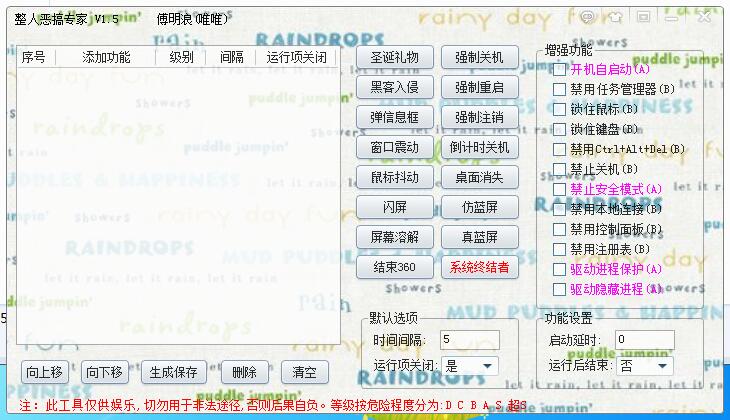The width and height of the screenshot is (730, 420).
Task: Check 禁用任务管理器(B) option
Action: click(x=560, y=89)
